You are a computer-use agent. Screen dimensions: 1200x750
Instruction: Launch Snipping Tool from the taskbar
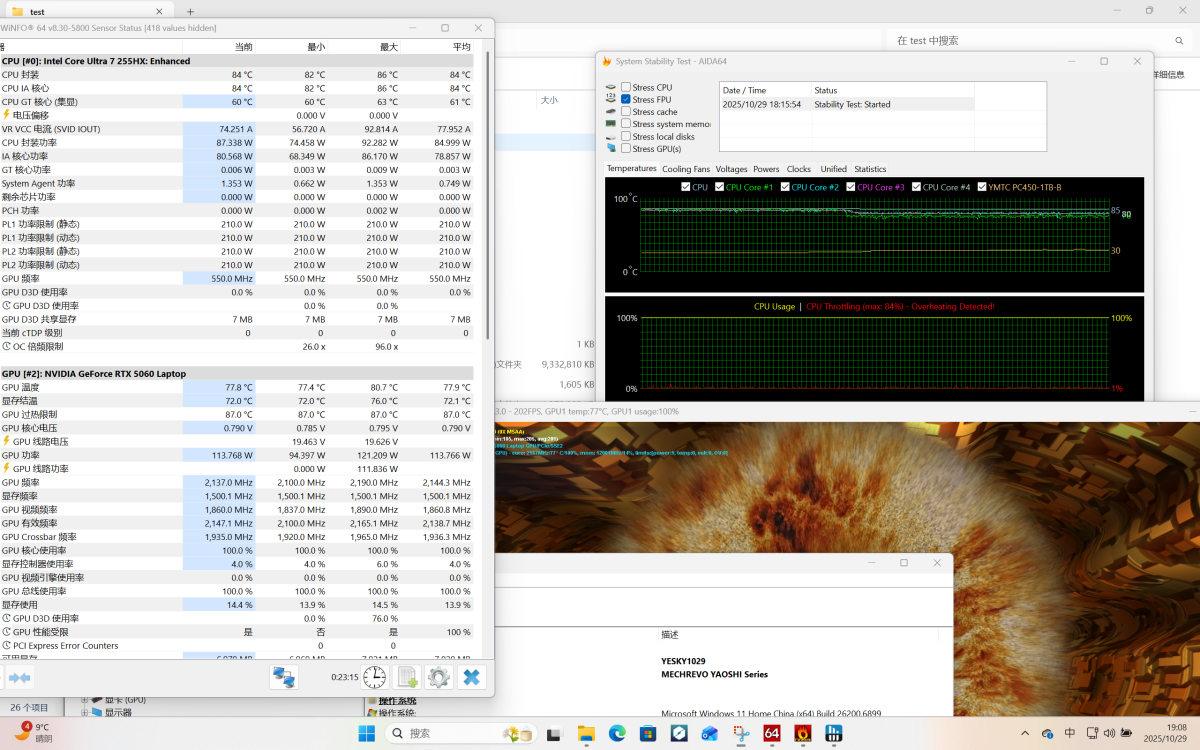(x=740, y=733)
